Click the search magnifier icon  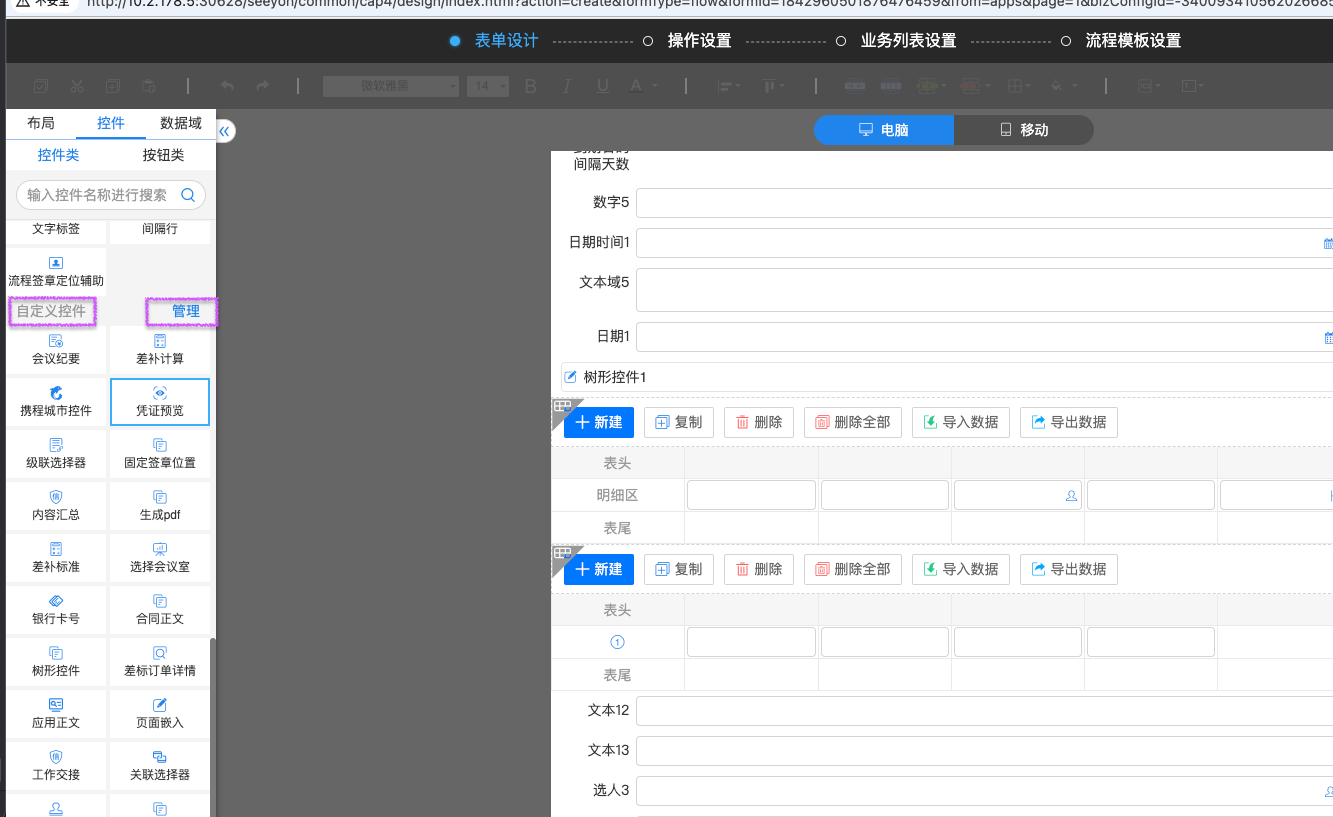[x=188, y=195]
